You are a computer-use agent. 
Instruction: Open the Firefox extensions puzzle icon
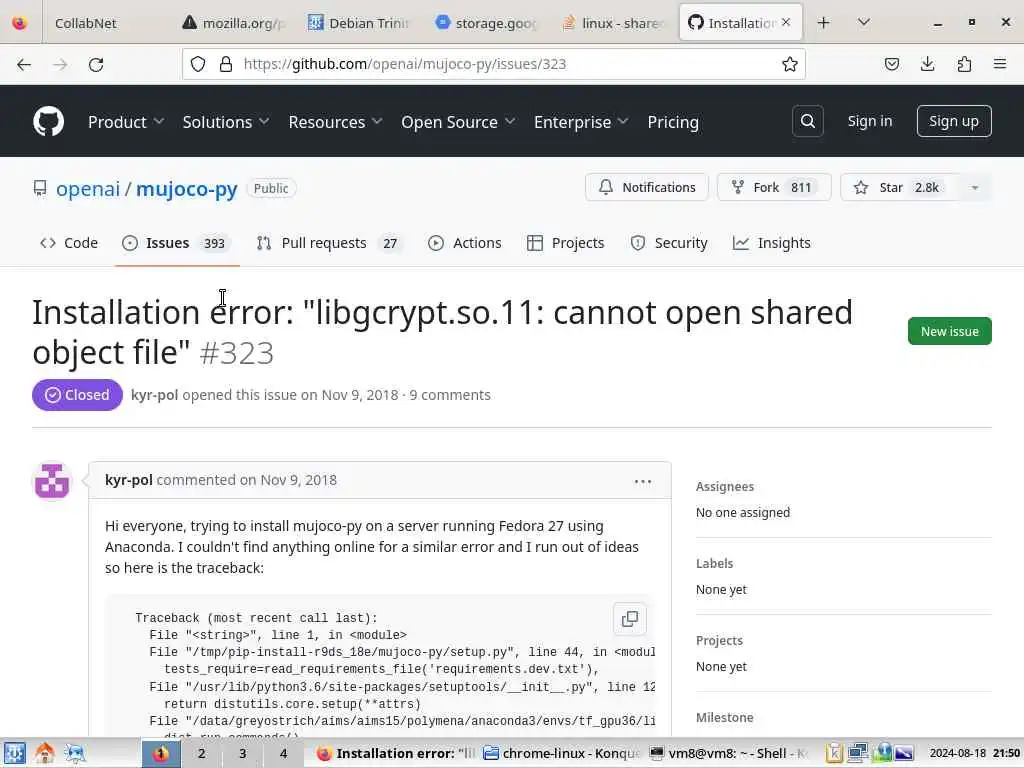point(964,64)
